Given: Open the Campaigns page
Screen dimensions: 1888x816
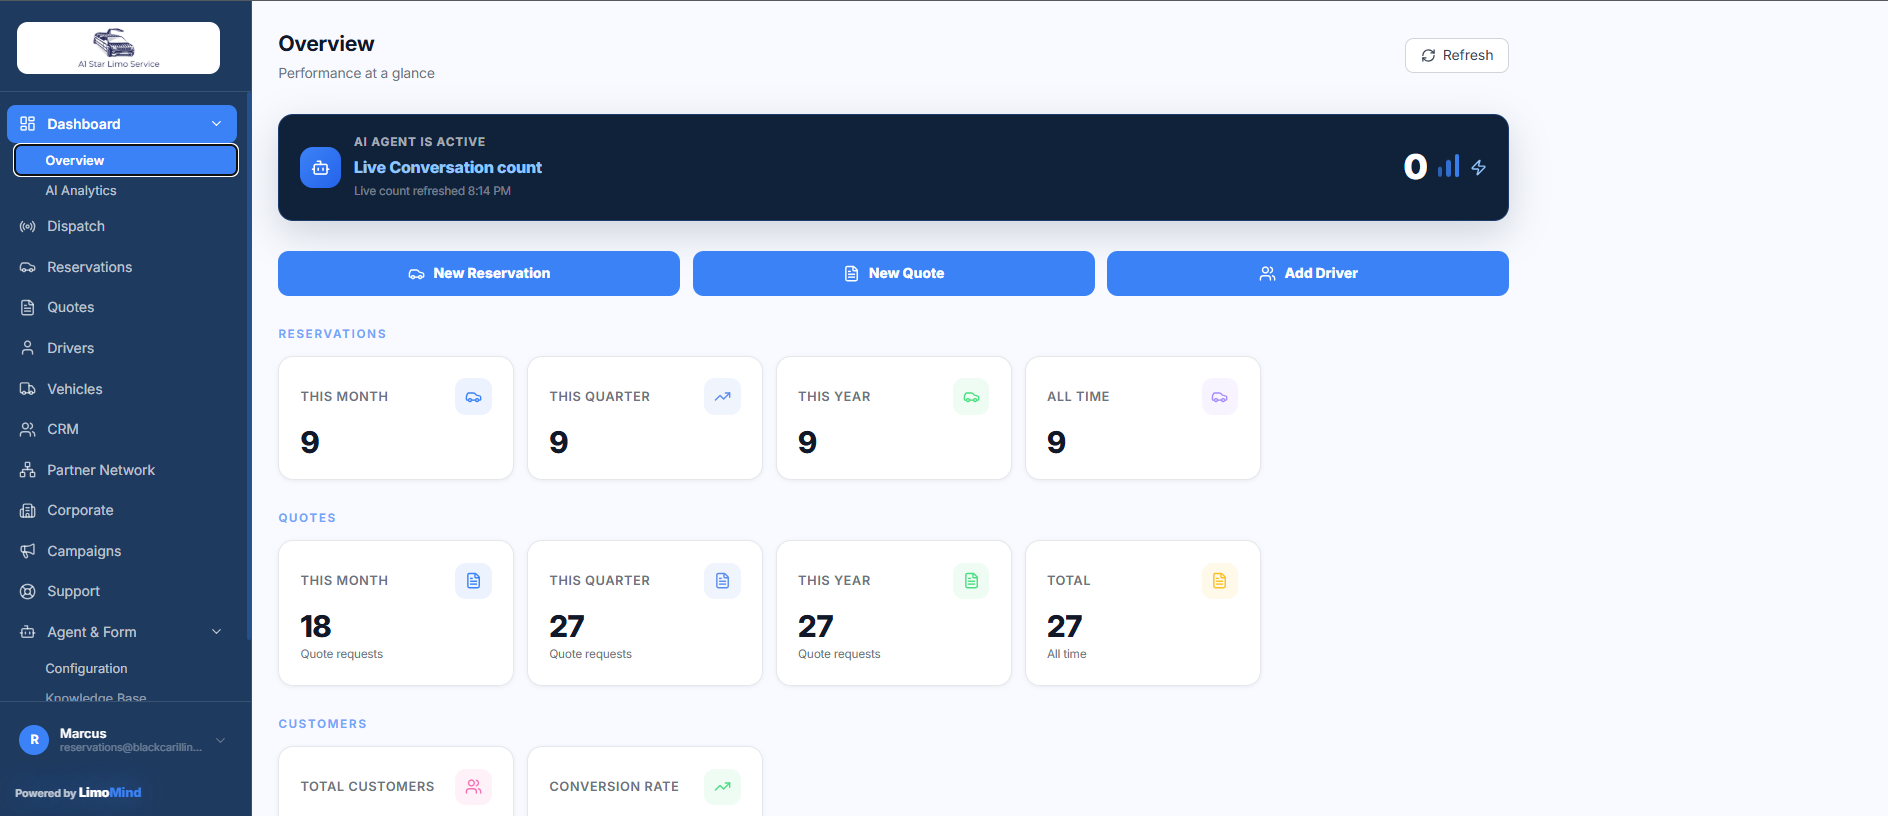Looking at the screenshot, I should [84, 551].
